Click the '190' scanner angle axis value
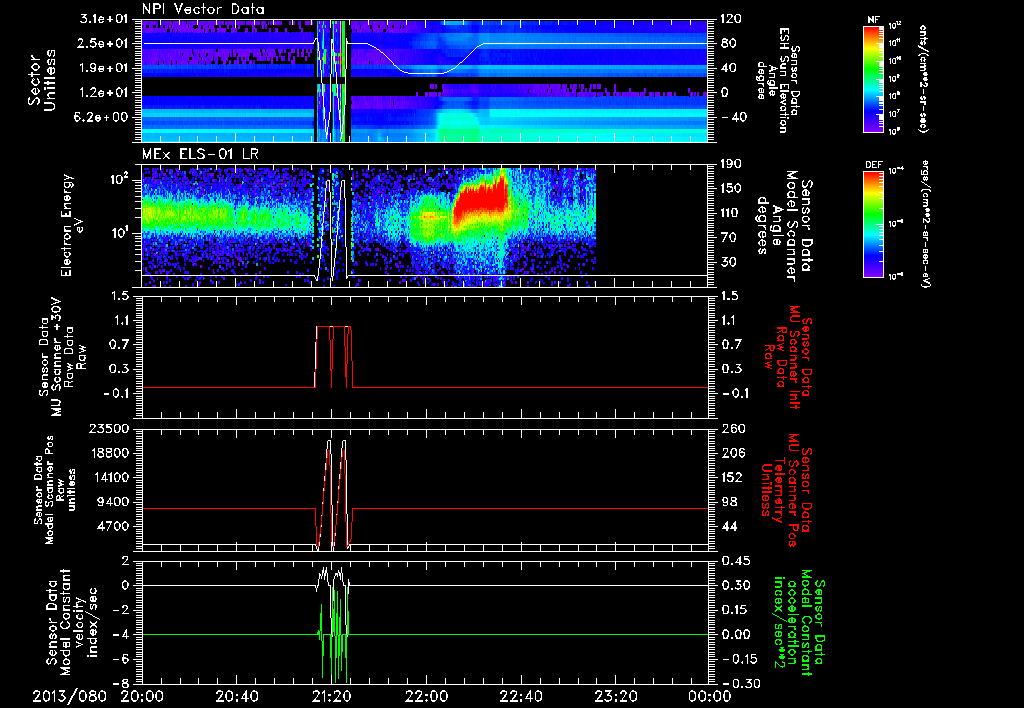This screenshot has height=708, width=1024. (x=731, y=164)
